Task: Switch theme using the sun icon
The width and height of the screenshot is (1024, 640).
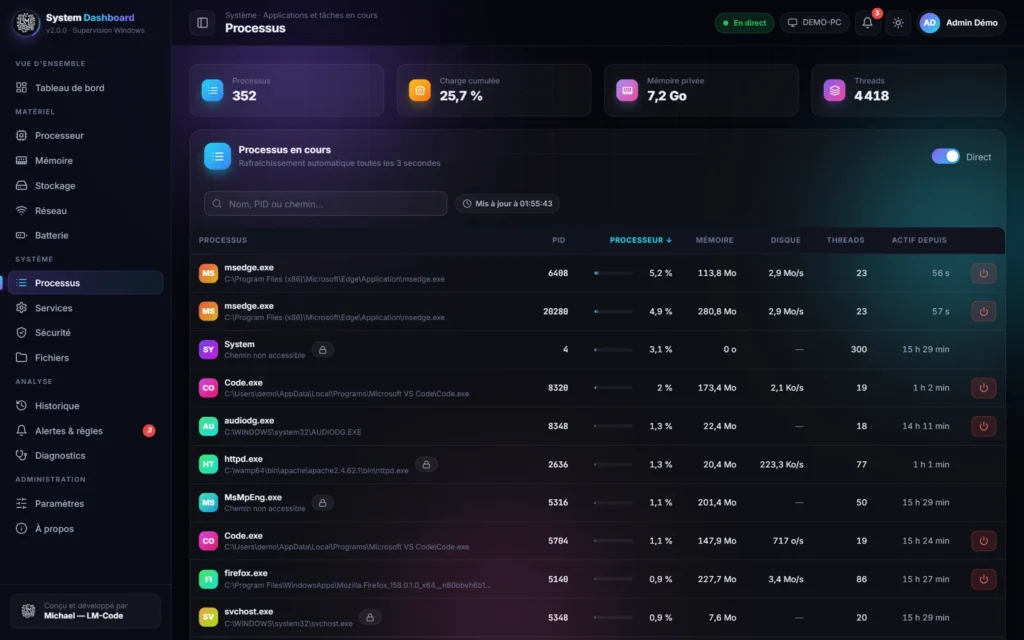Action: tap(898, 23)
